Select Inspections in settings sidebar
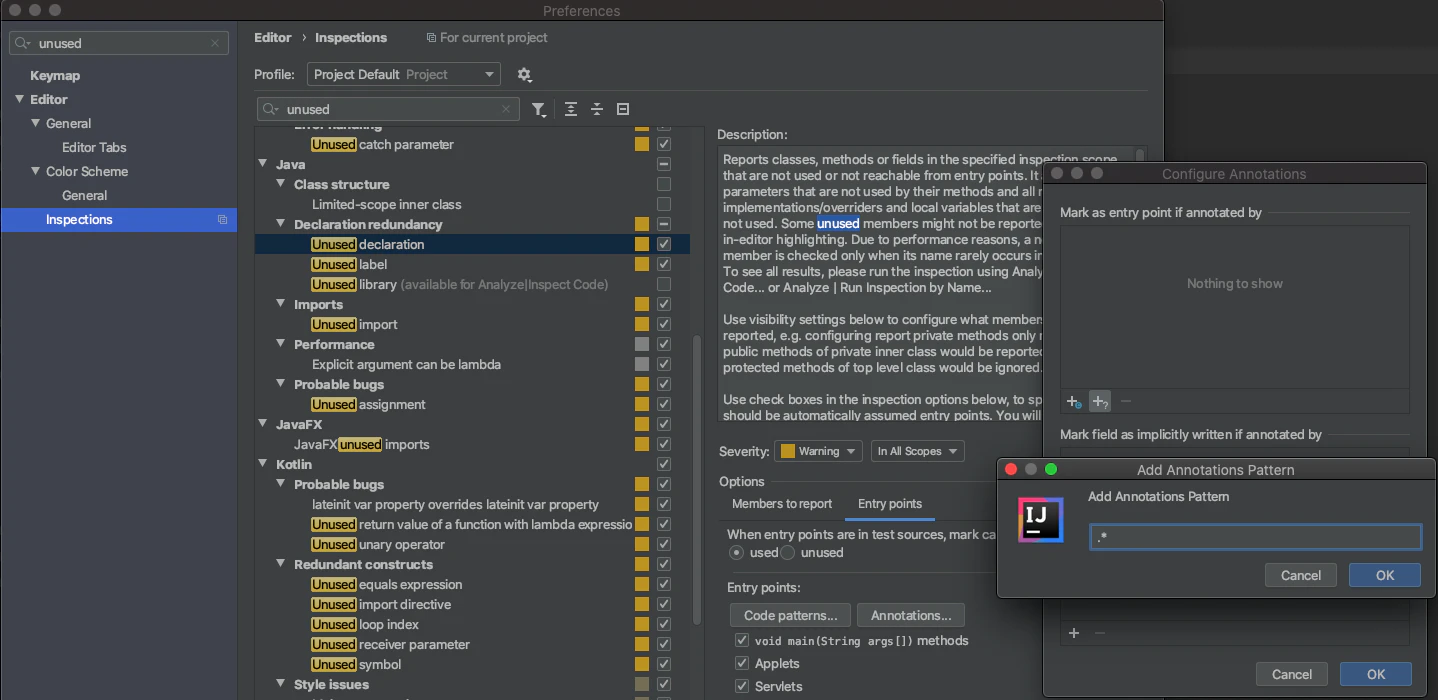This screenshot has height=700, width=1438. (119, 220)
